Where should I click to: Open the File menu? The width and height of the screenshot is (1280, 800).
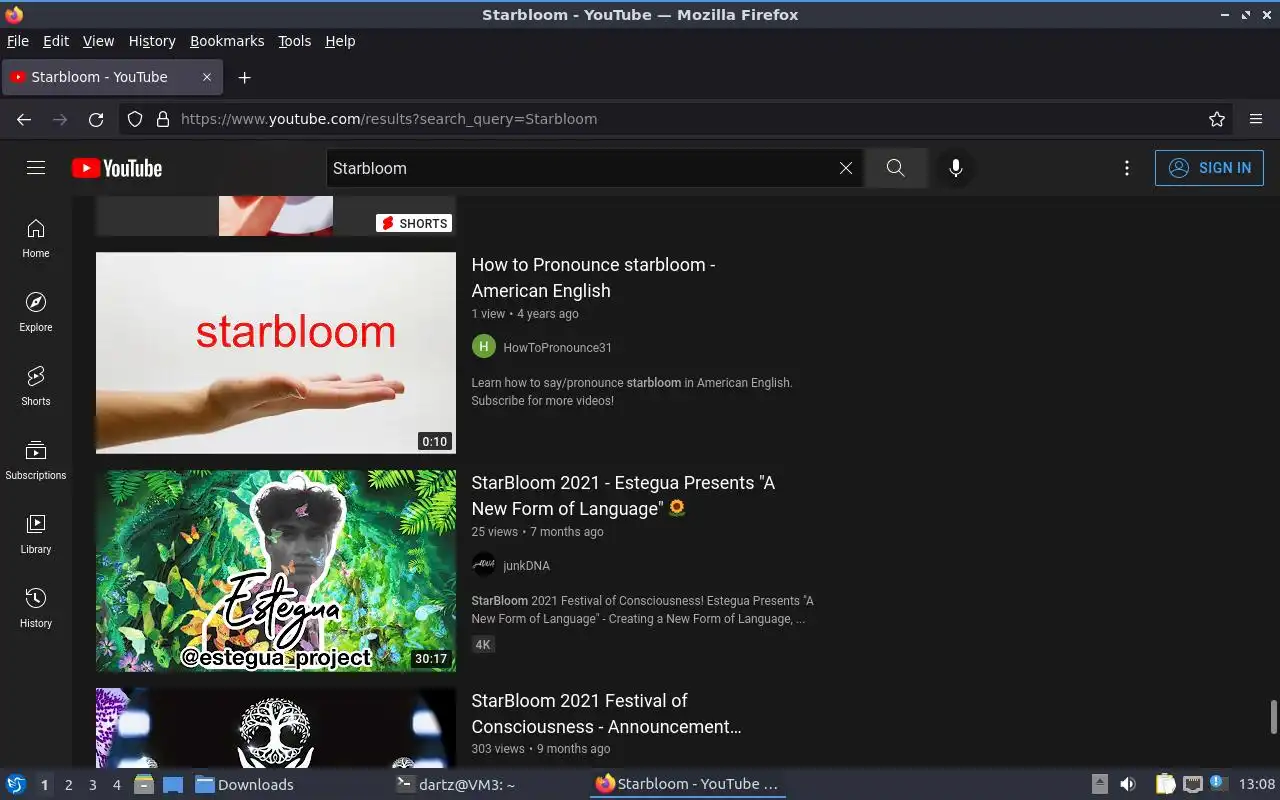(18, 41)
